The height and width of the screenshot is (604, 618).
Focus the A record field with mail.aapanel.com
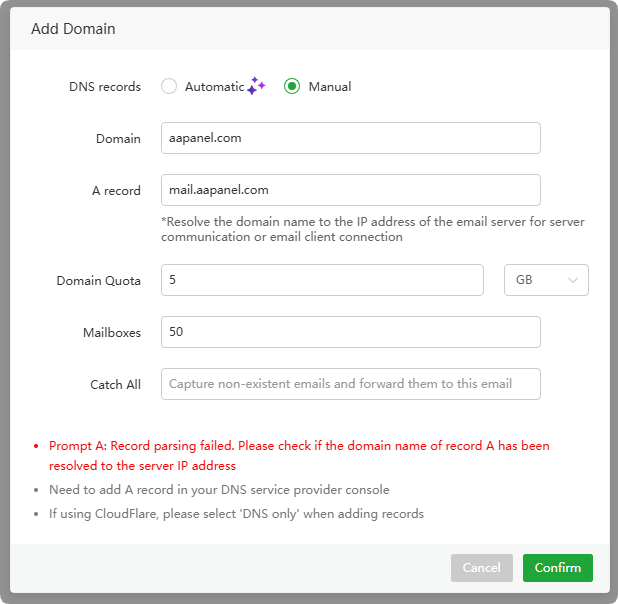coord(350,190)
